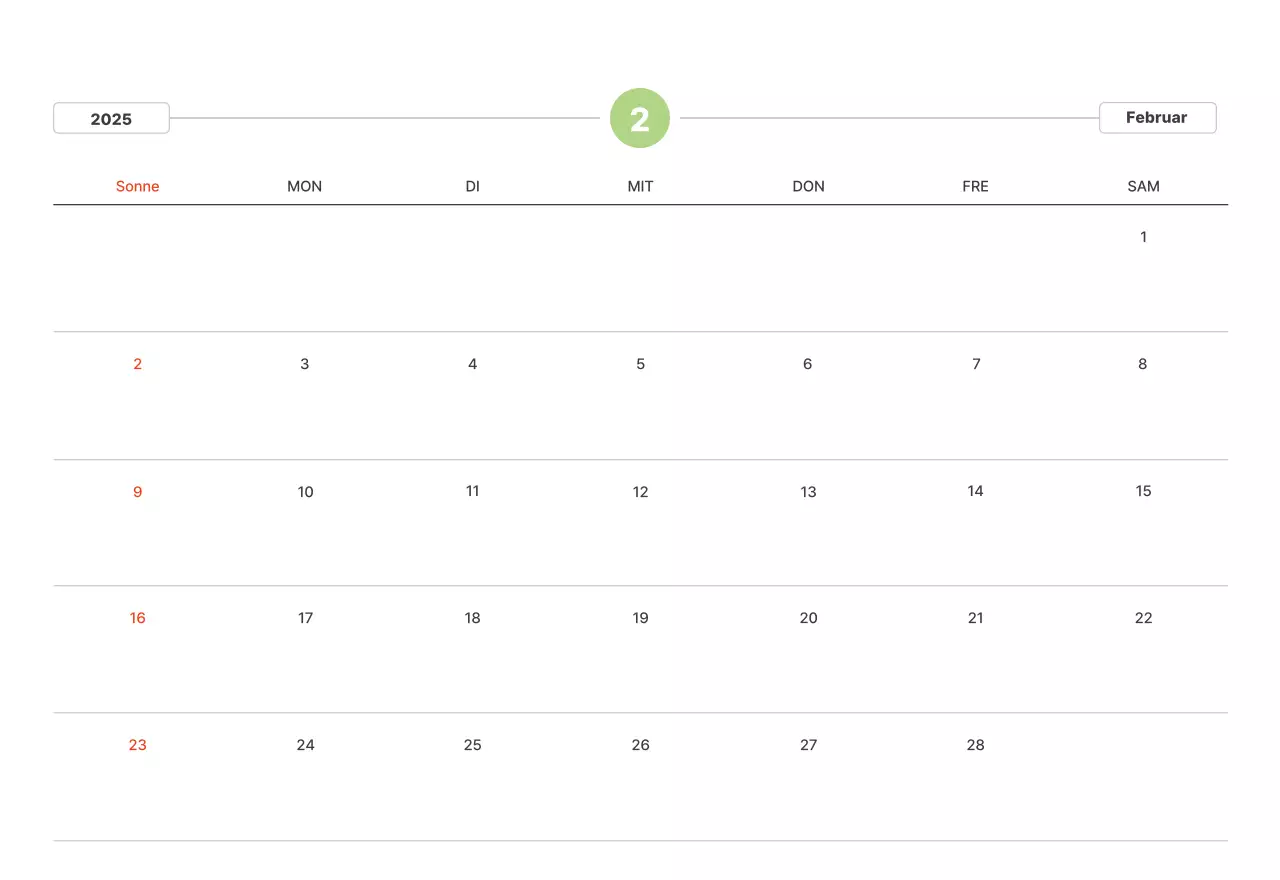Choose February 8 in the grid
The image size is (1280, 880).
(1143, 364)
